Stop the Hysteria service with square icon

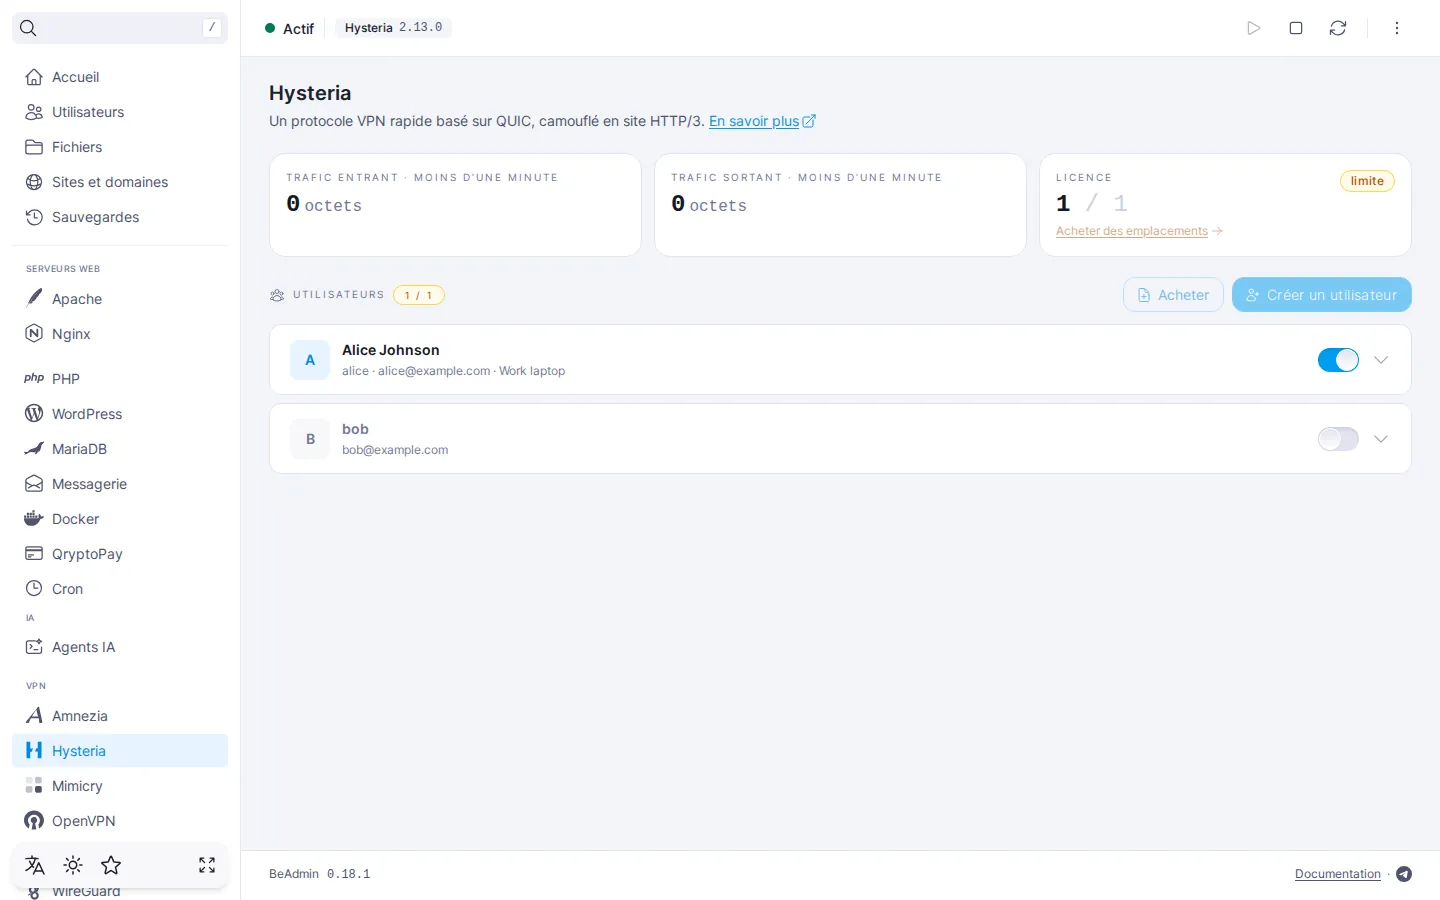[x=1296, y=28]
